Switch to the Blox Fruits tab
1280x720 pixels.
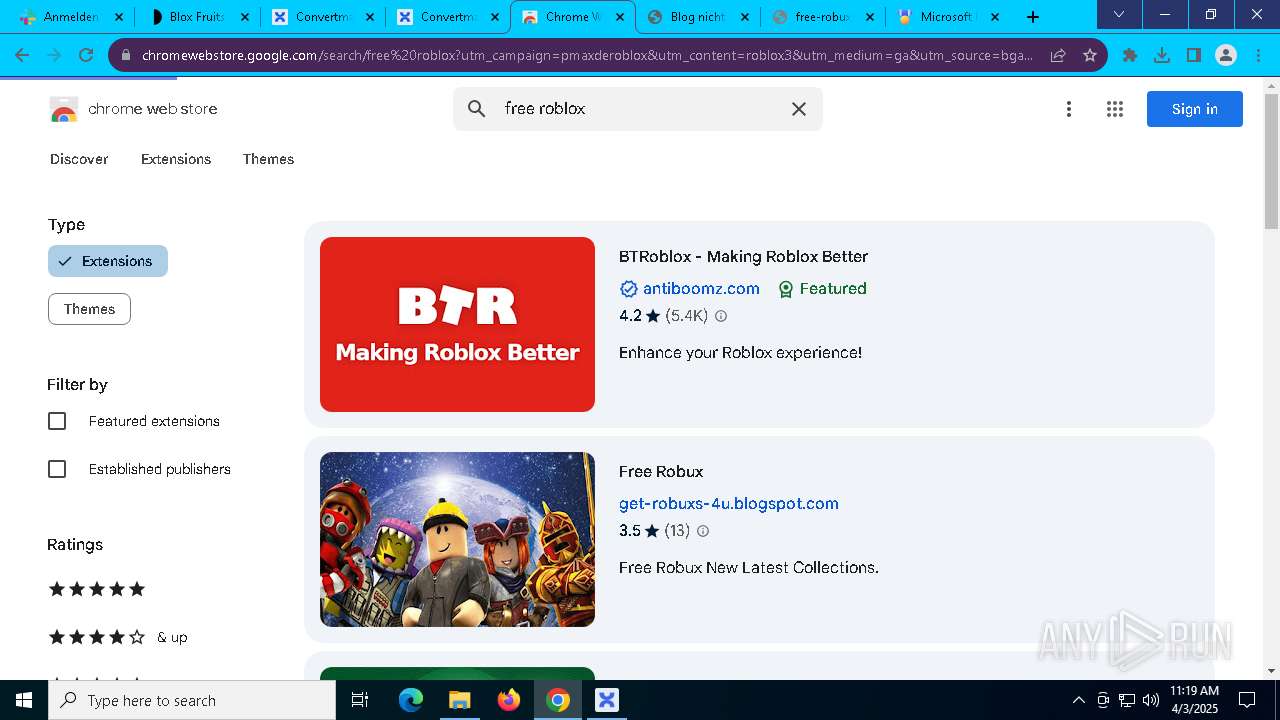[x=197, y=17]
